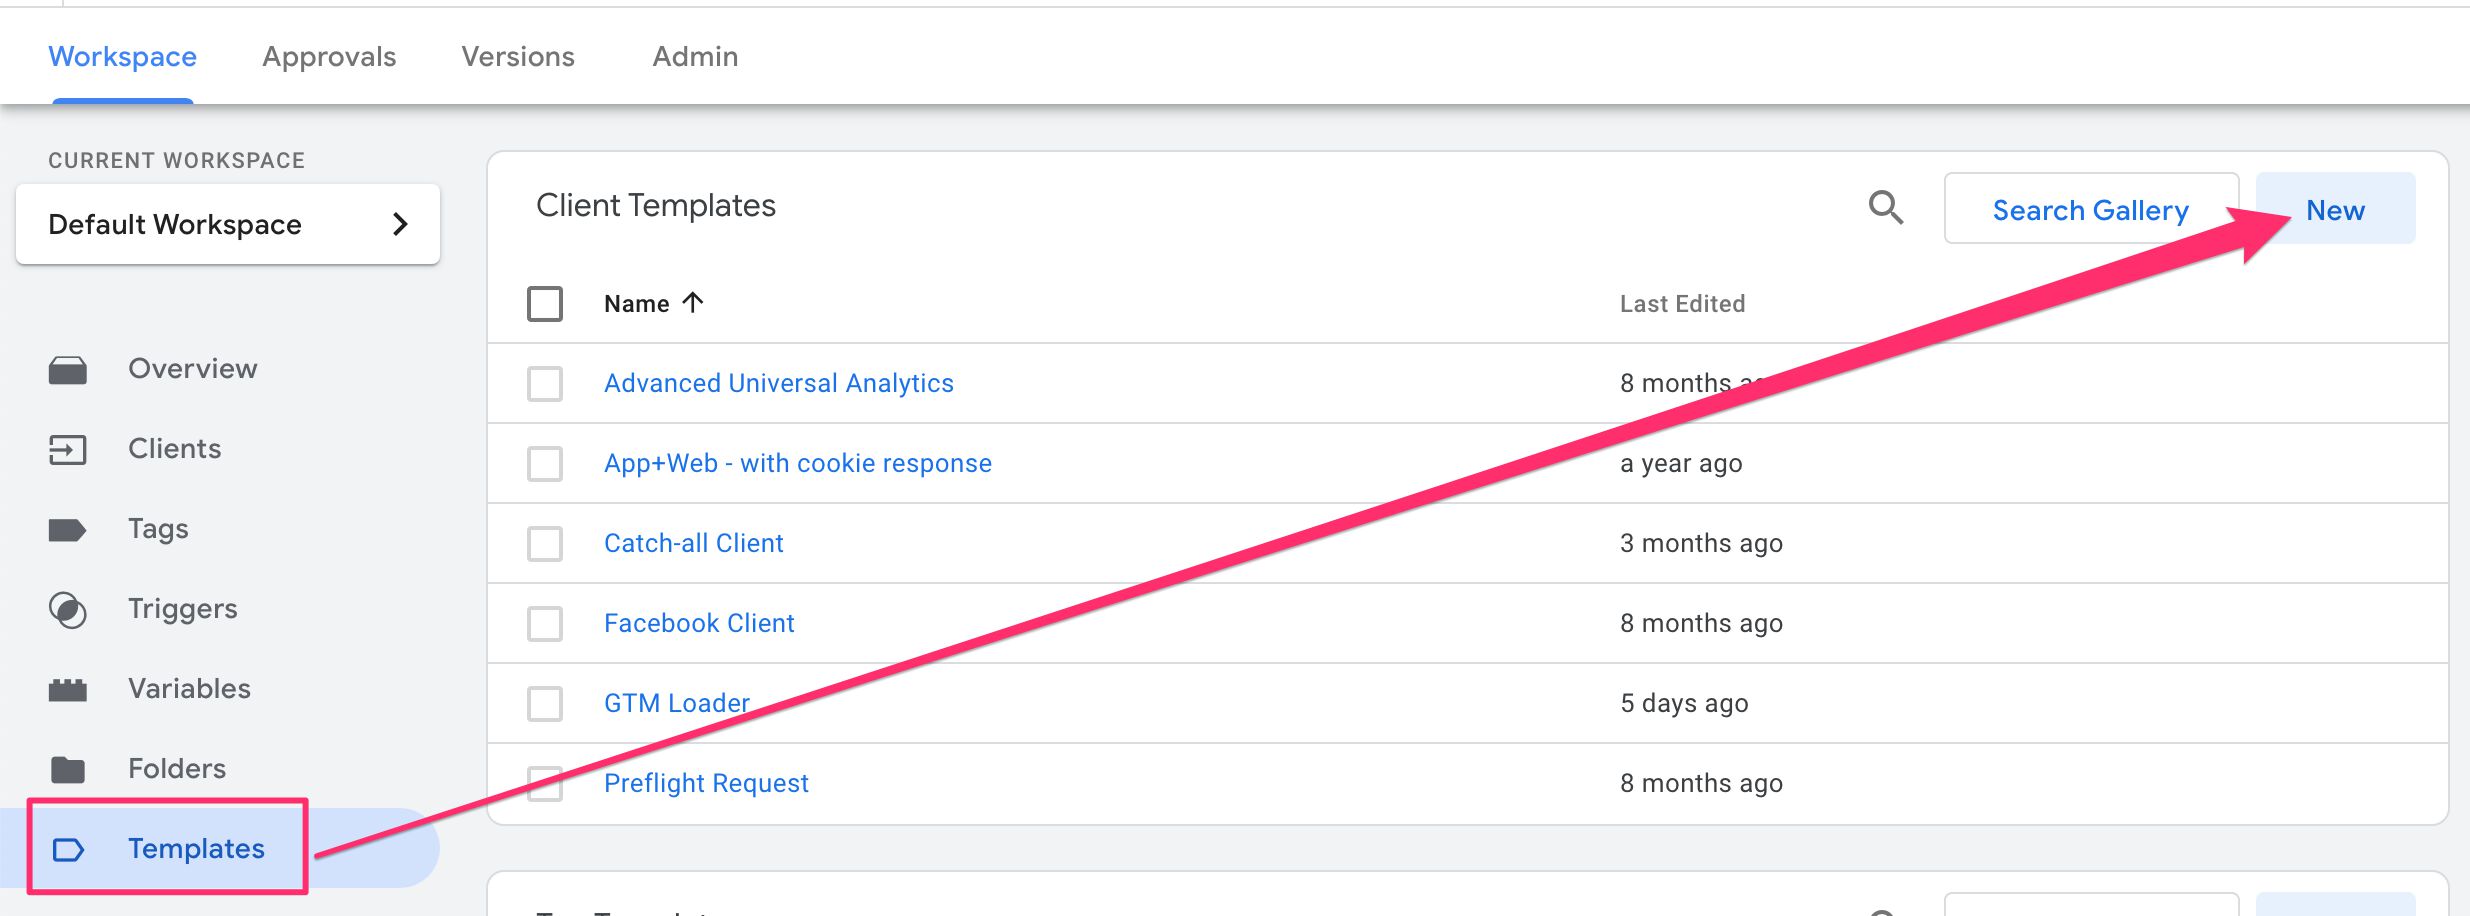This screenshot has height=916, width=2470.
Task: Click the Clients sidebar icon
Action: (x=68, y=450)
